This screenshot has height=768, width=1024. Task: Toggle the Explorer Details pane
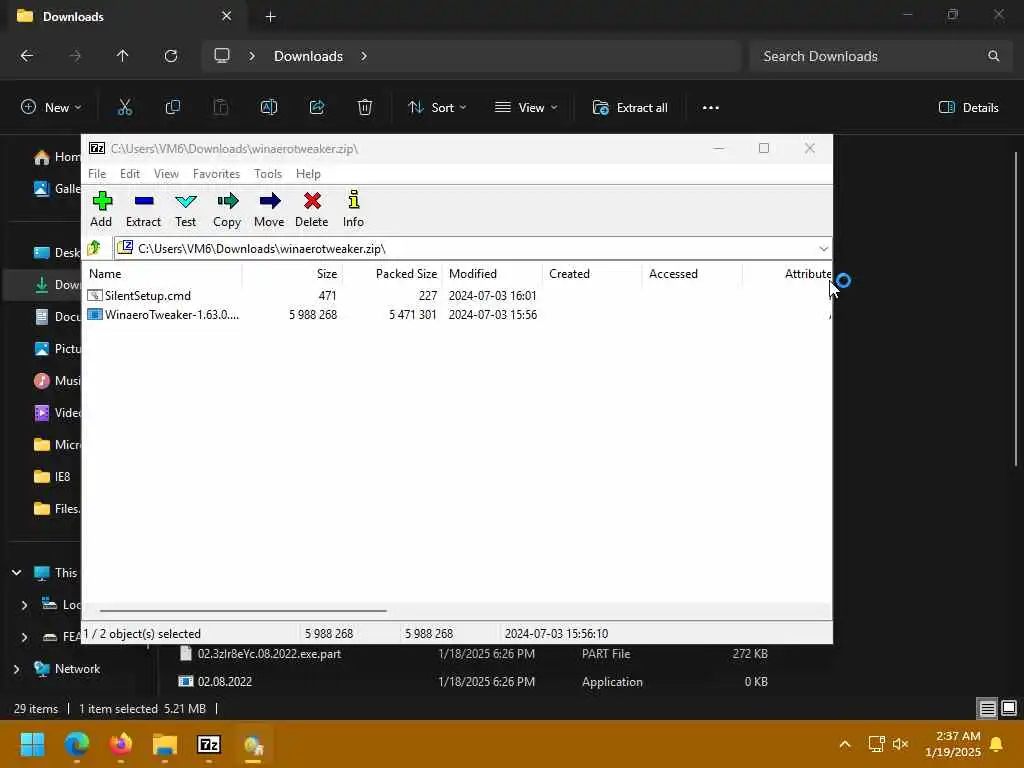[x=968, y=108]
